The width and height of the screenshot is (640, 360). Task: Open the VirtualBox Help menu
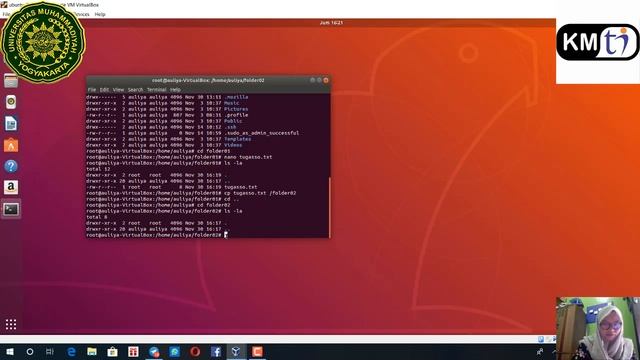click(x=100, y=14)
